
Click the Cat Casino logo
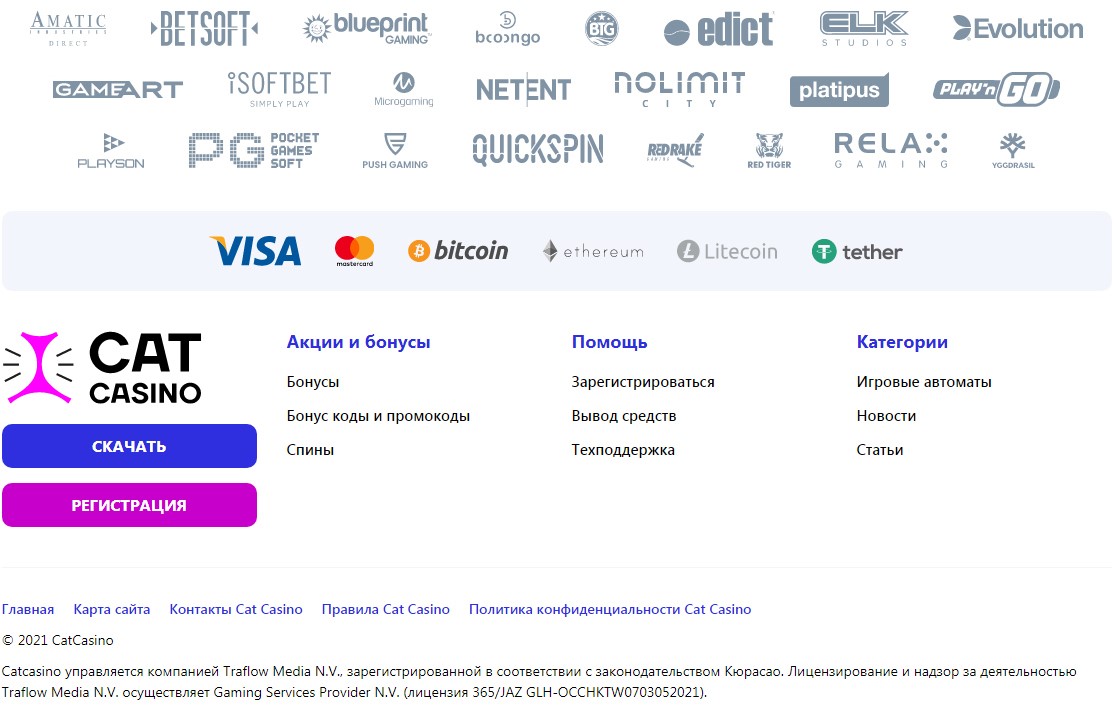tap(103, 368)
